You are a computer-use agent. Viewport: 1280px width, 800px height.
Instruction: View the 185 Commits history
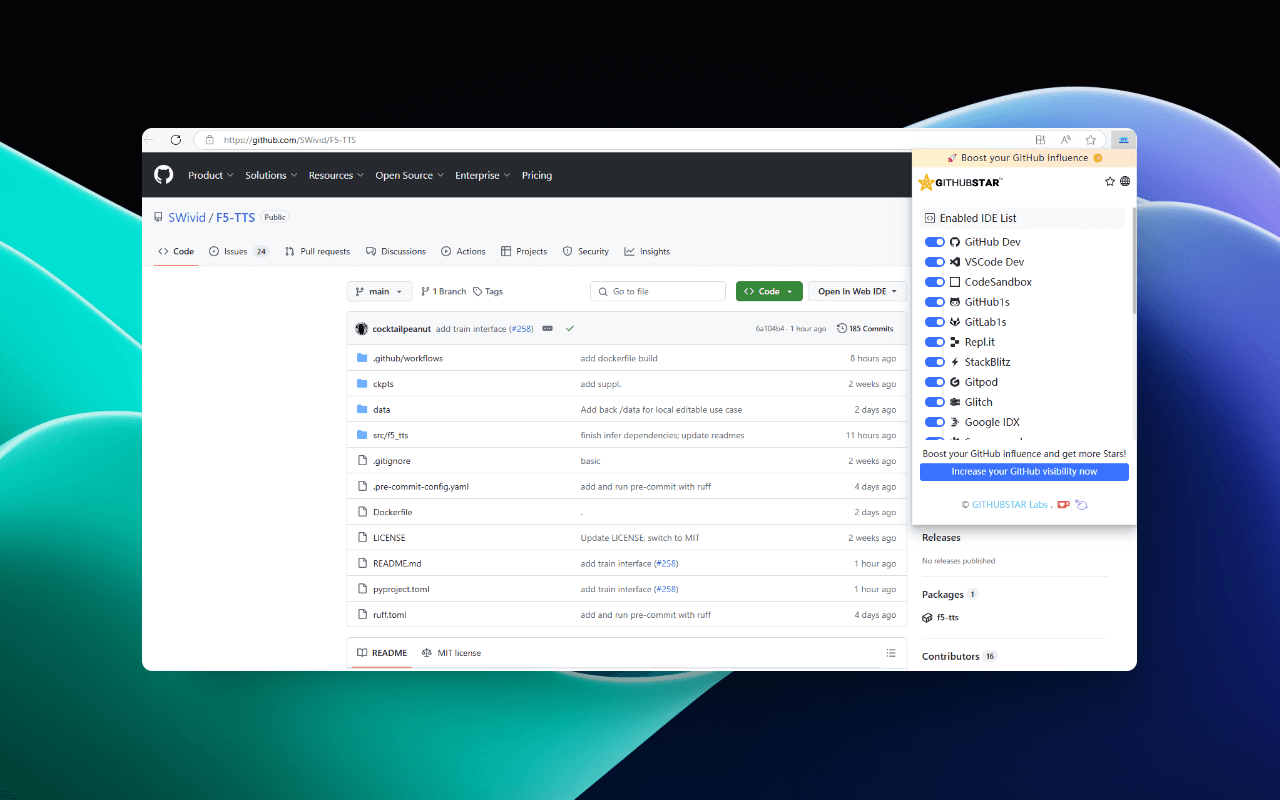click(x=865, y=328)
